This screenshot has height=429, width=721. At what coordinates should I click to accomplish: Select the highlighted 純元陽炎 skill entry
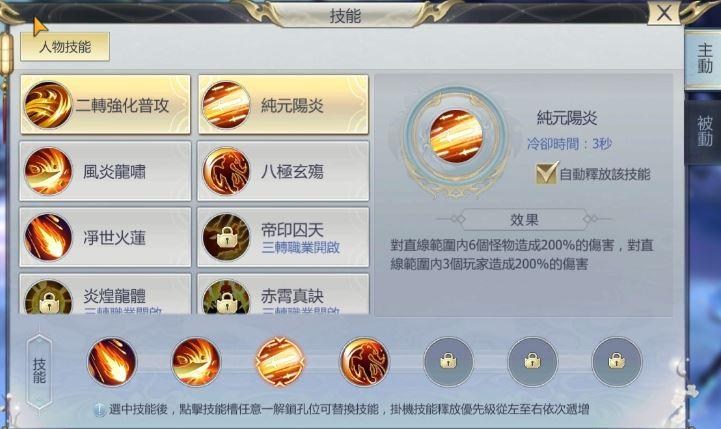(283, 105)
